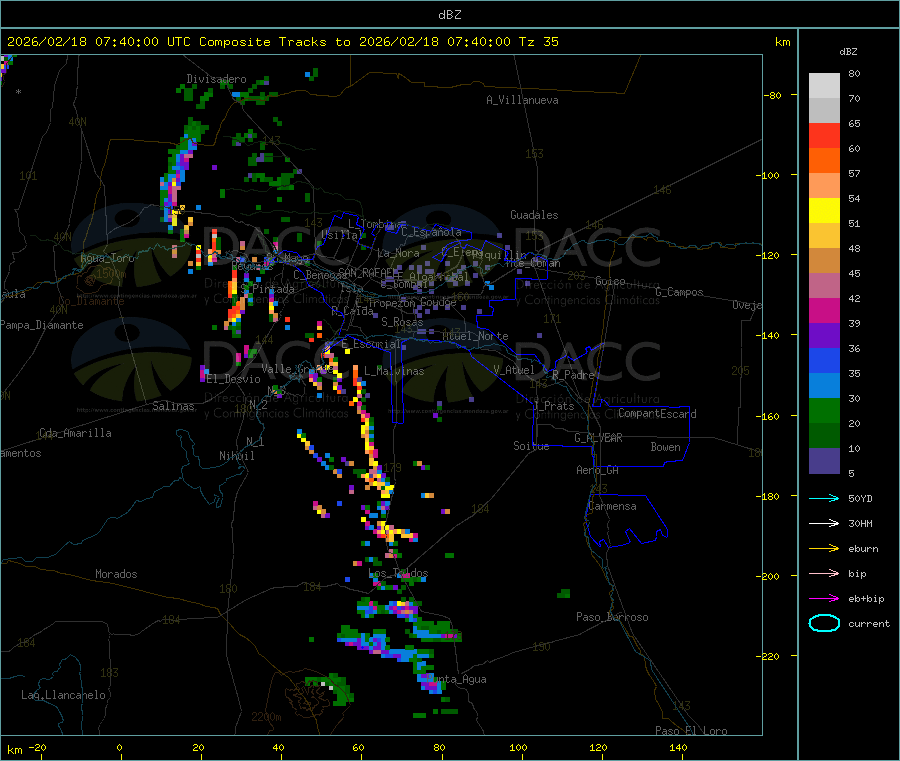This screenshot has height=761, width=900.
Task: Click the J_Prats map label
Action: pos(554,406)
